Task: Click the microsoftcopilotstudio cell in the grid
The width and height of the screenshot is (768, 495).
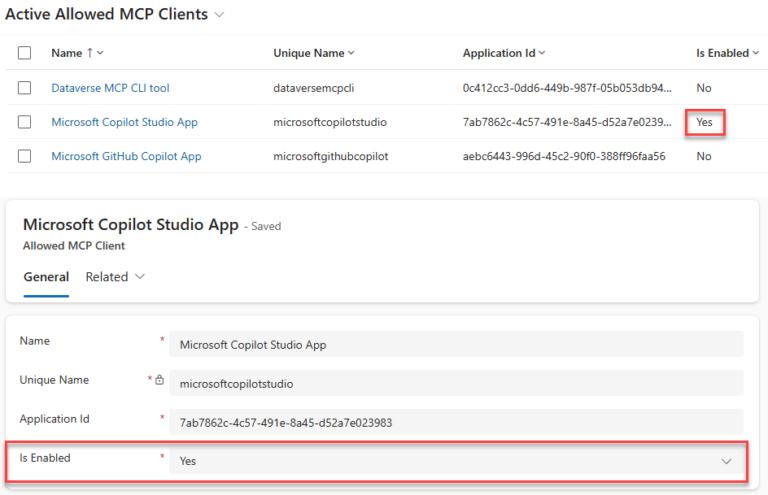Action: point(330,122)
